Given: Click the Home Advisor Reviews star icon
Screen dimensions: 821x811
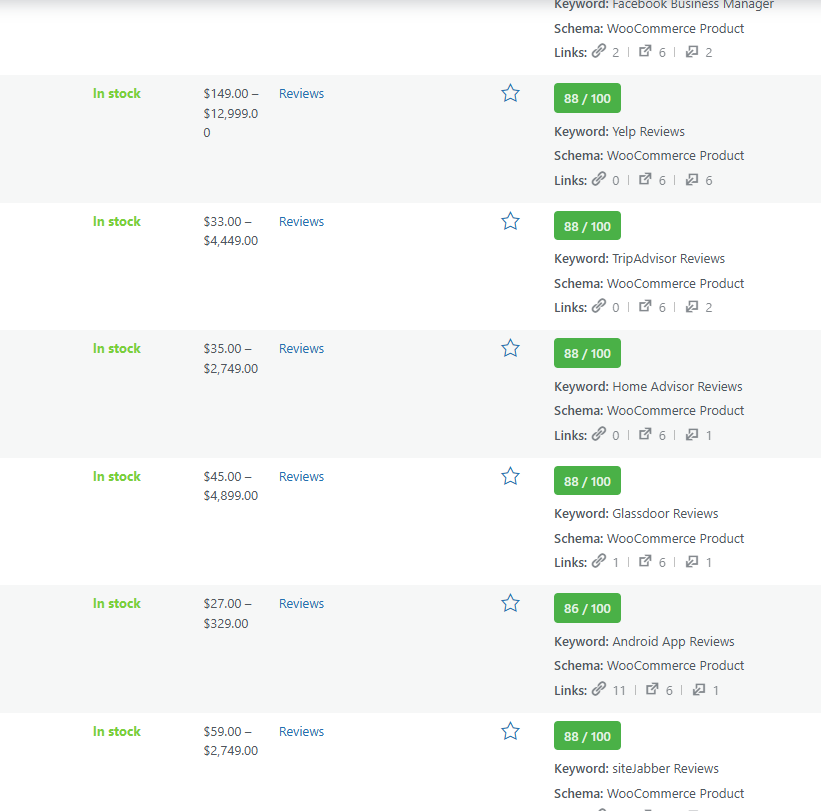Looking at the screenshot, I should (510, 348).
